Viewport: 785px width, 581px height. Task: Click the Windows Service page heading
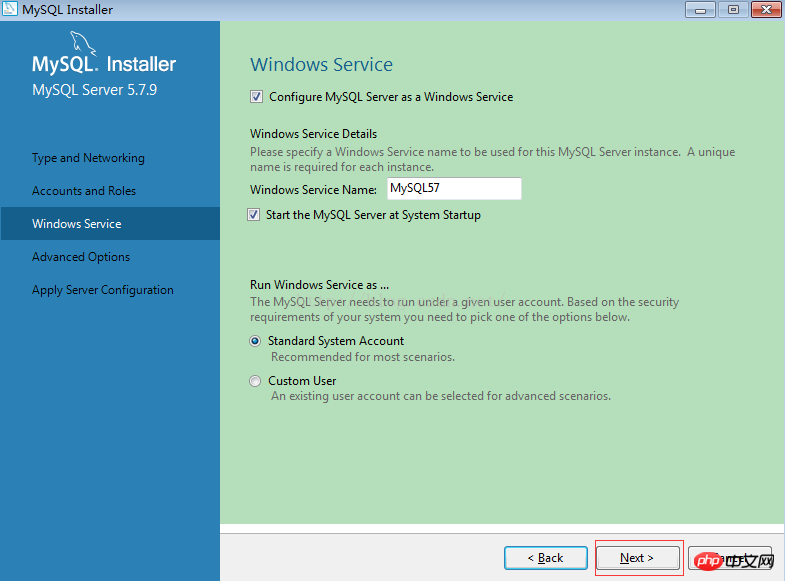coord(321,65)
